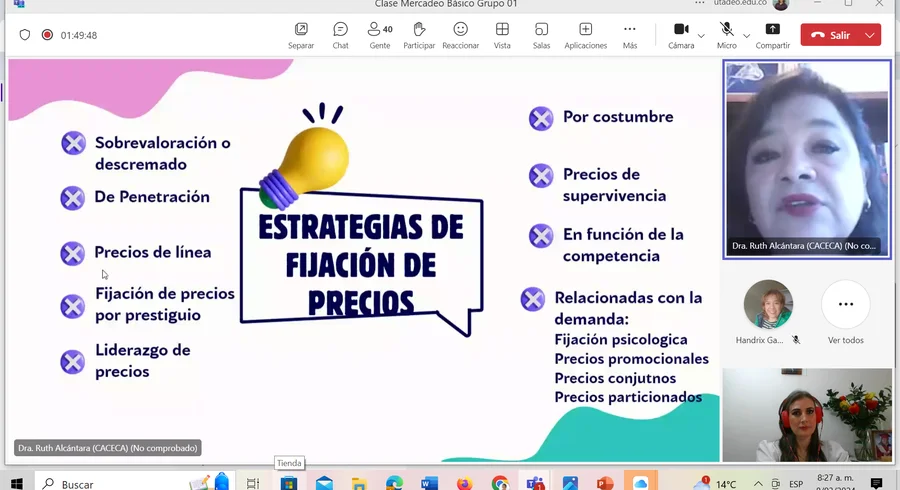Click 'Fijación psicologica' slide text
The height and width of the screenshot is (490, 900).
tap(620, 340)
